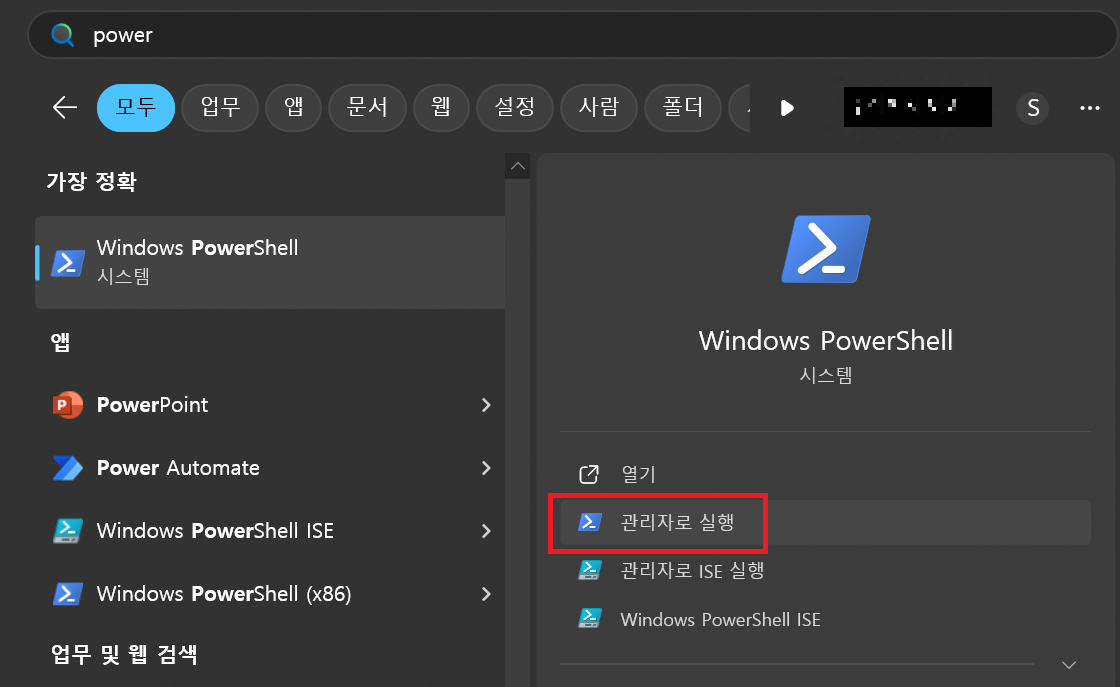Choose 관리자로 실행 to run as admin

click(x=825, y=522)
